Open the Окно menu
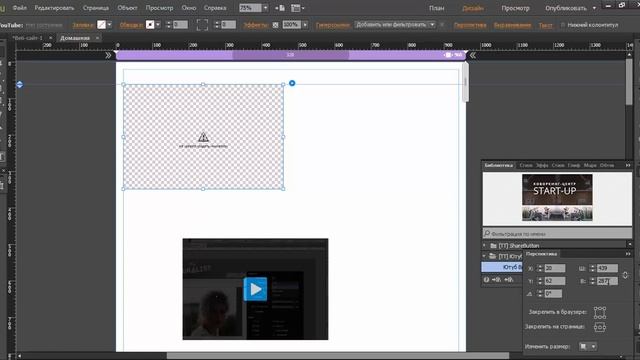This screenshot has height=360, width=640. pos(188,8)
